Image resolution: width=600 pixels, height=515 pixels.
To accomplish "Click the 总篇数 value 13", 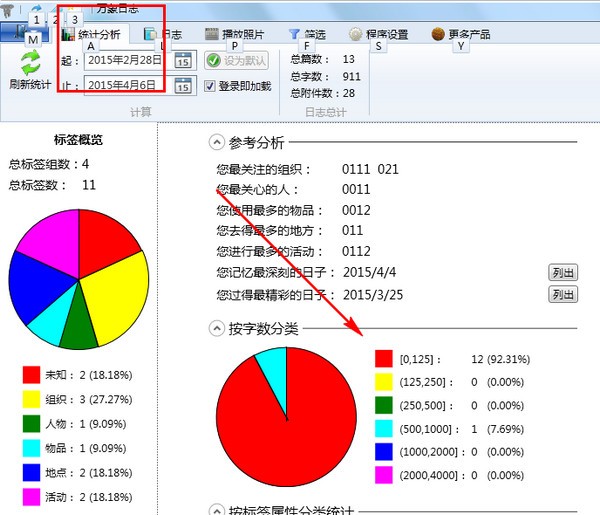I will coord(349,59).
